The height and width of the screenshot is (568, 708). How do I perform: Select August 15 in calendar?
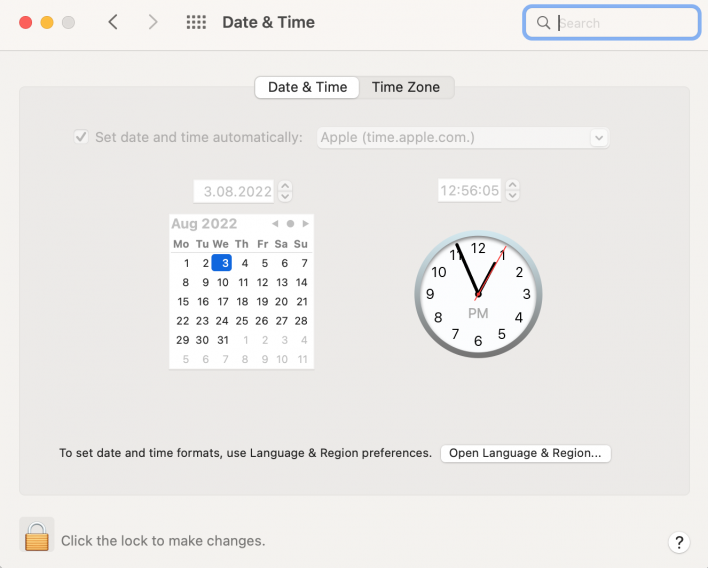pyautogui.click(x=183, y=302)
